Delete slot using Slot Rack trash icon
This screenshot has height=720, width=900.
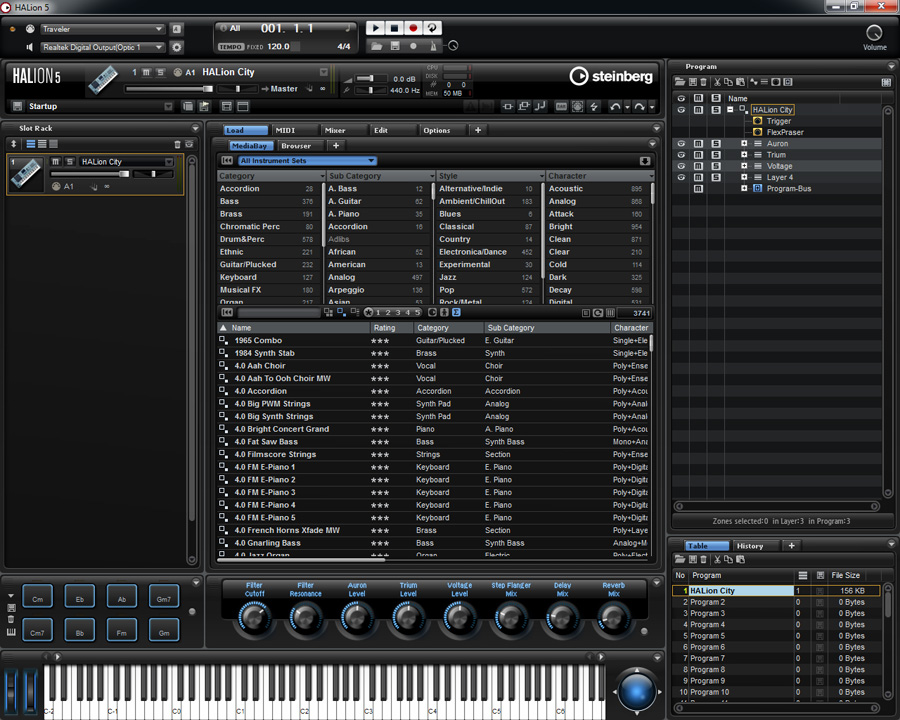[x=178, y=144]
